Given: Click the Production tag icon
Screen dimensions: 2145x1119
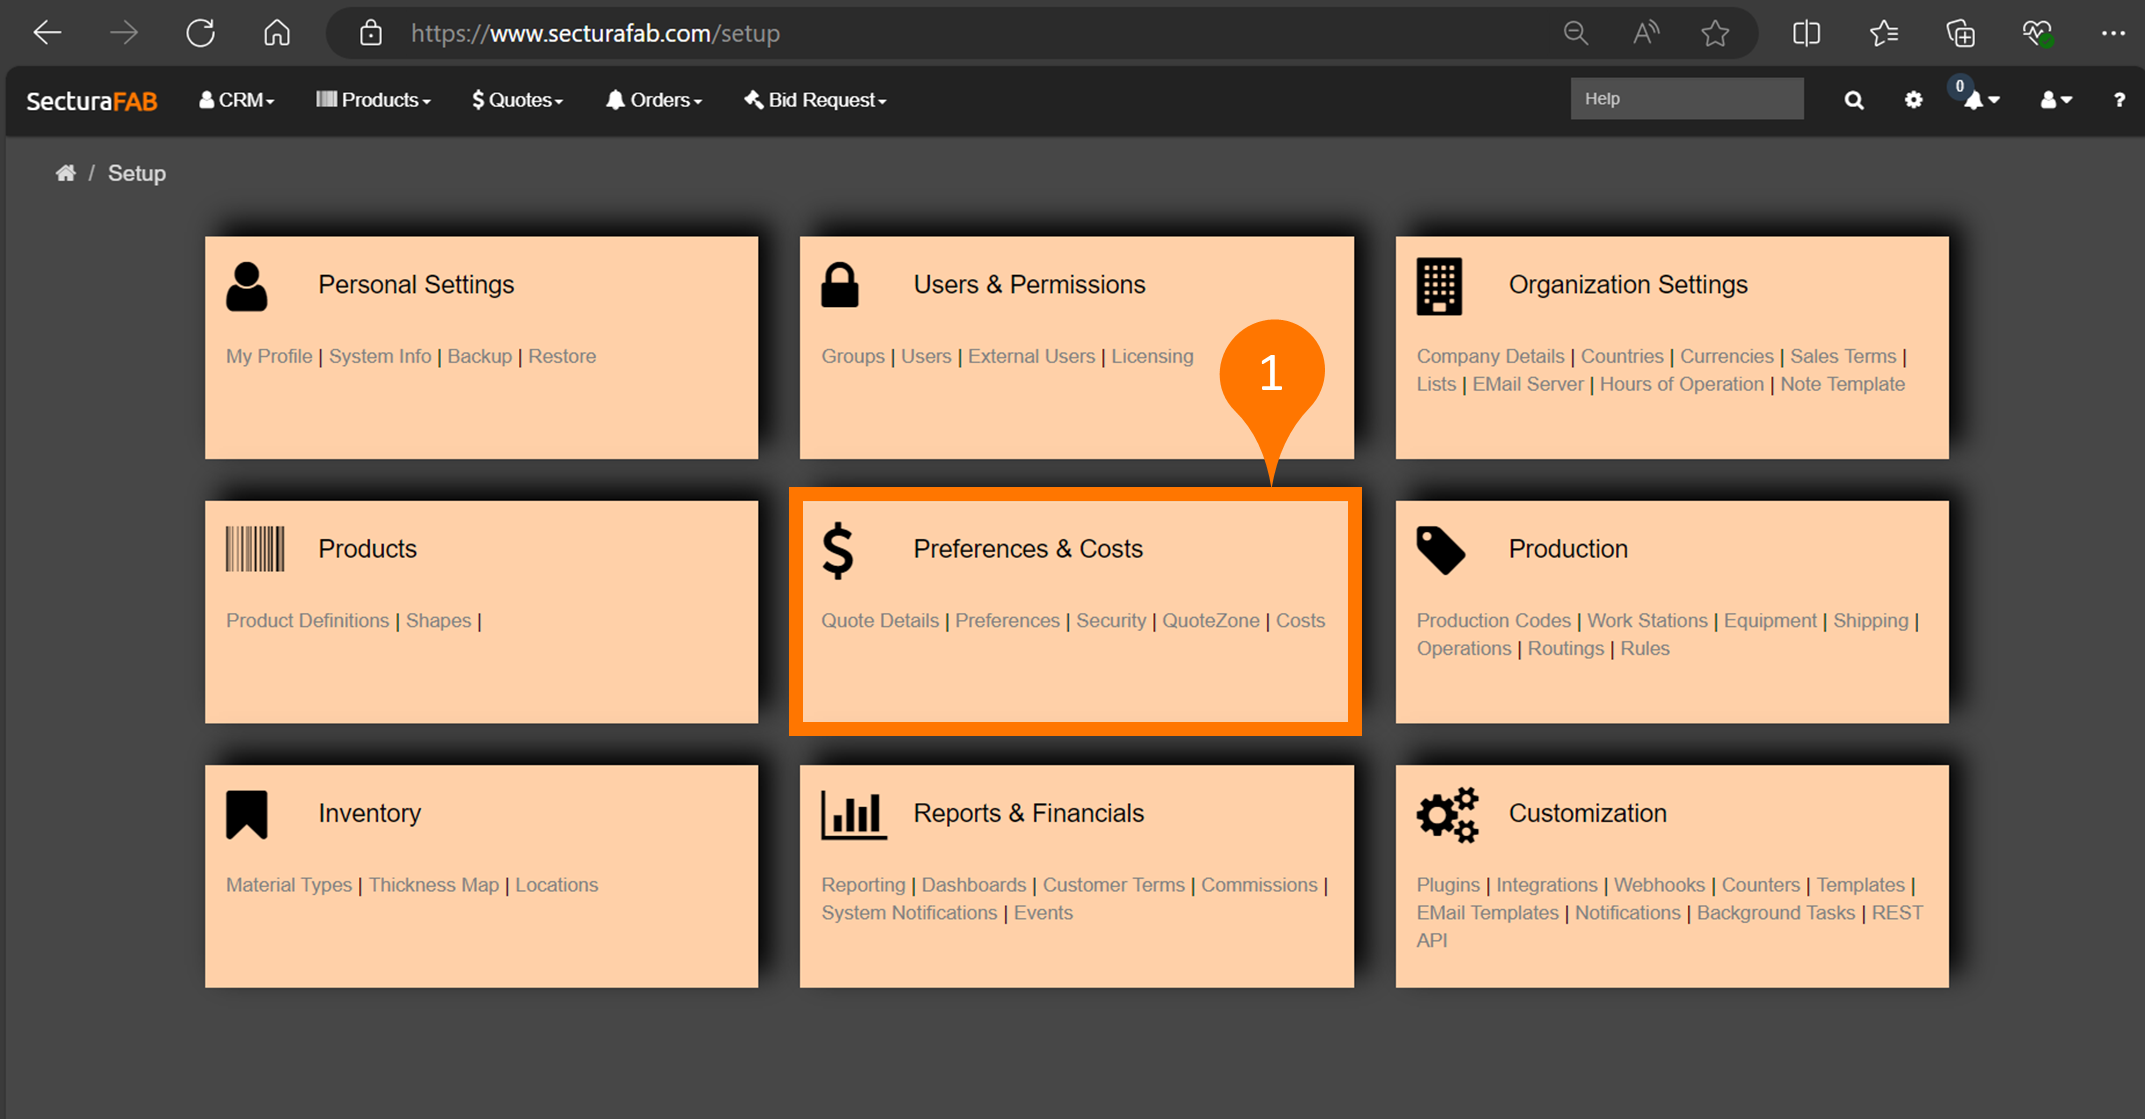Looking at the screenshot, I should click(x=1440, y=550).
